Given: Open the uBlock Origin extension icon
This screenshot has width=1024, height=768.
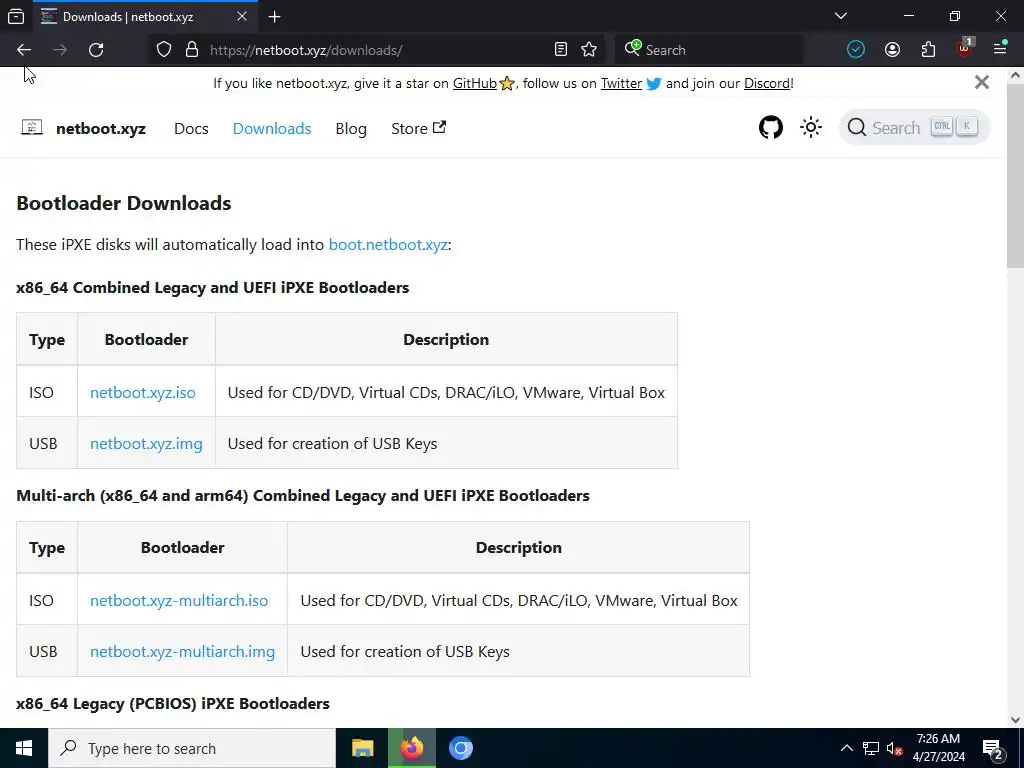Looking at the screenshot, I should click(x=965, y=48).
